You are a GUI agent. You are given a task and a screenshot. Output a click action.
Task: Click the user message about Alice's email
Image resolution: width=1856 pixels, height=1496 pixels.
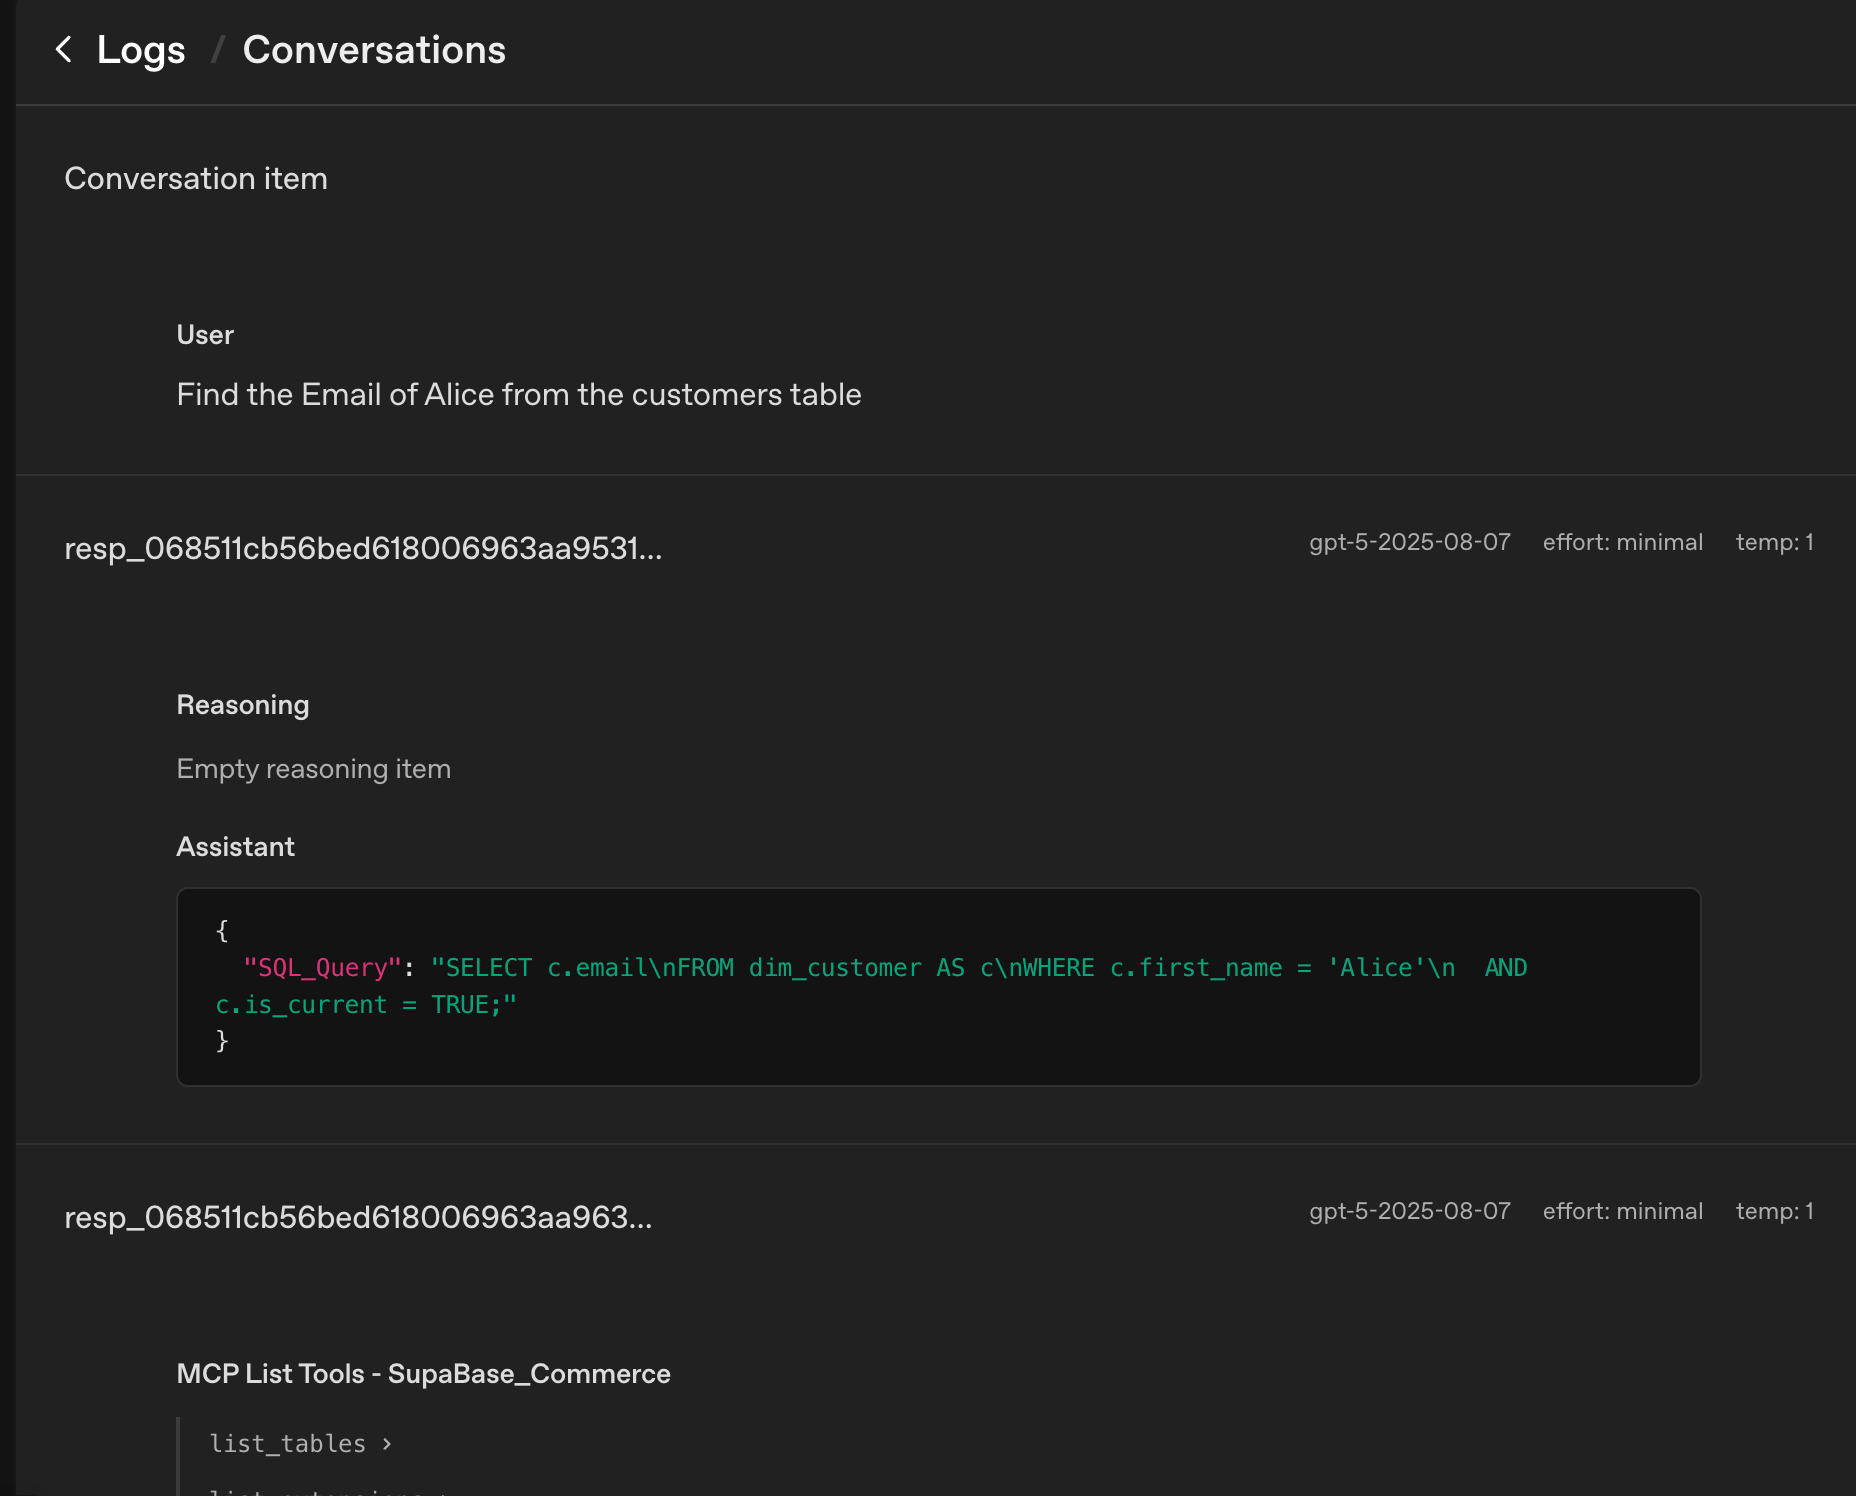519,394
